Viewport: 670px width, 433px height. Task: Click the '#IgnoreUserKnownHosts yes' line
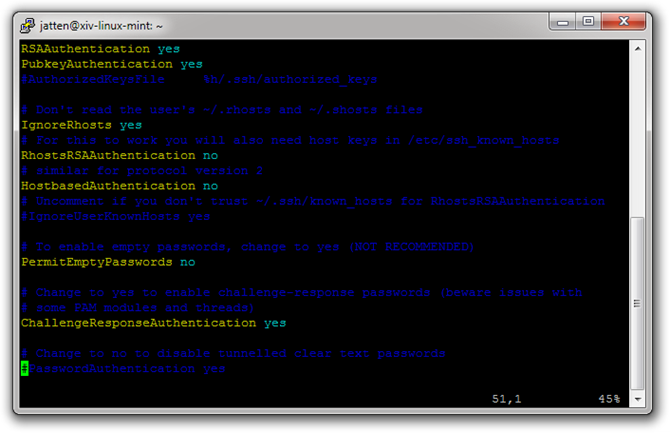(x=116, y=216)
